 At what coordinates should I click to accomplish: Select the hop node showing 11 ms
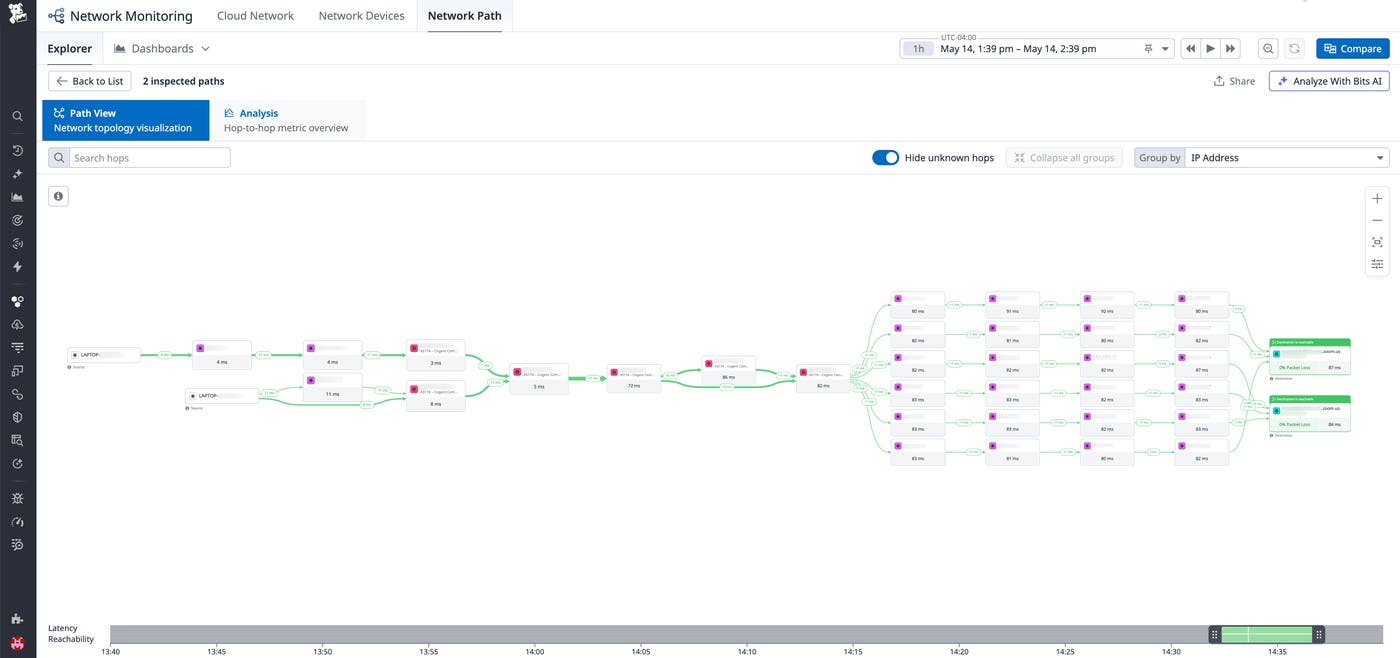point(333,387)
